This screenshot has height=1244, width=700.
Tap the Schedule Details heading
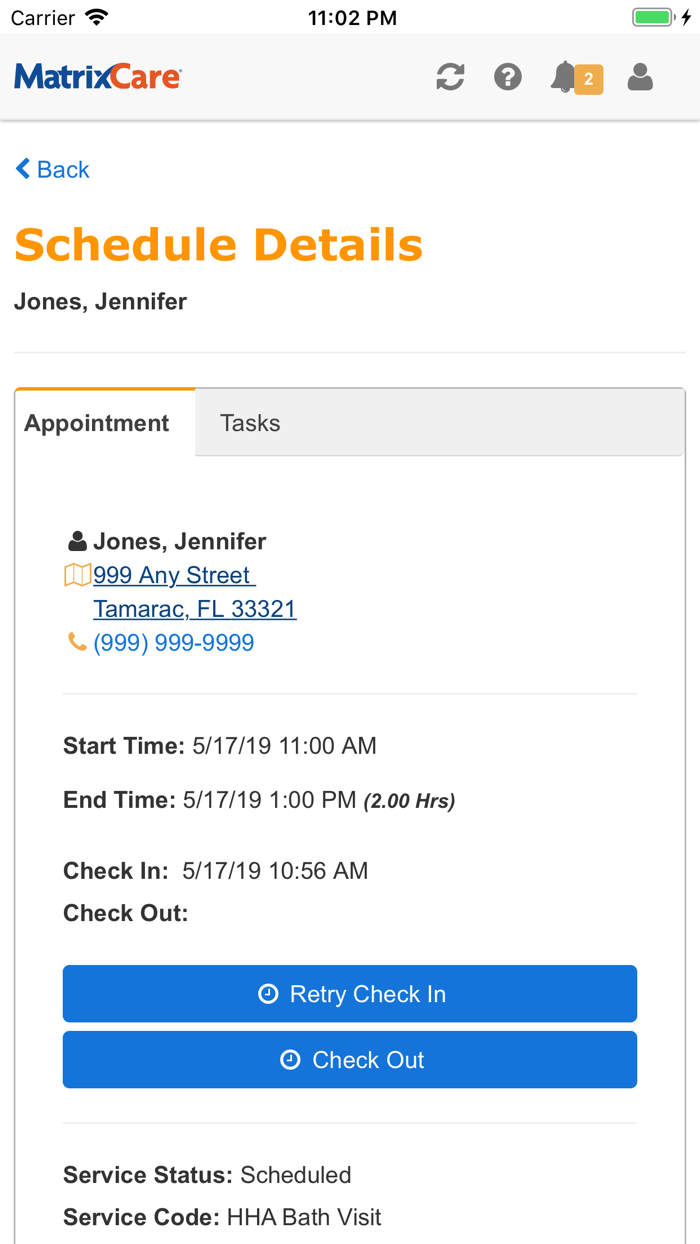(x=219, y=245)
